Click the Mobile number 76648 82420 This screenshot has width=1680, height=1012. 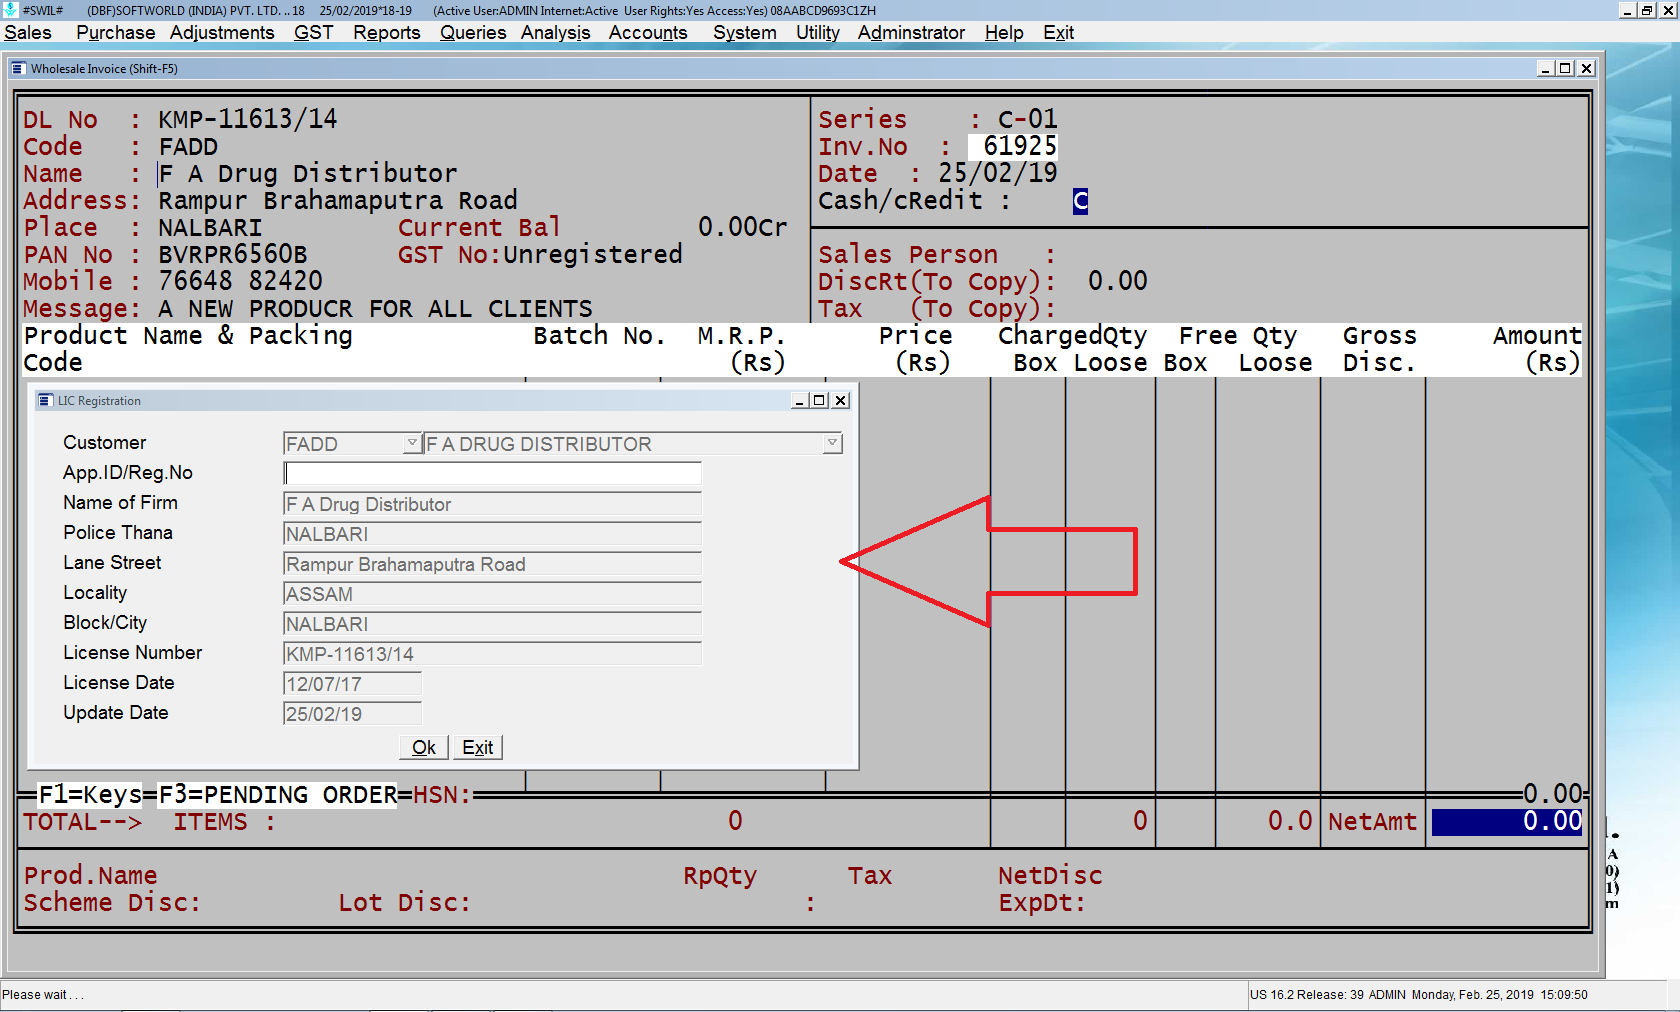pyautogui.click(x=240, y=282)
